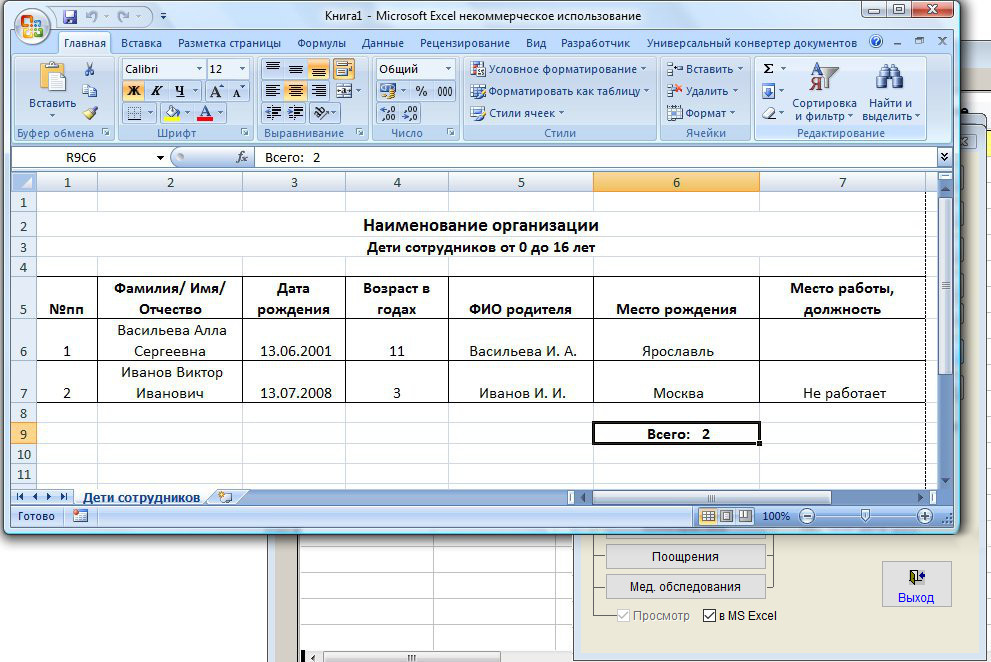Click the cell containing Ярославль

coord(675,351)
